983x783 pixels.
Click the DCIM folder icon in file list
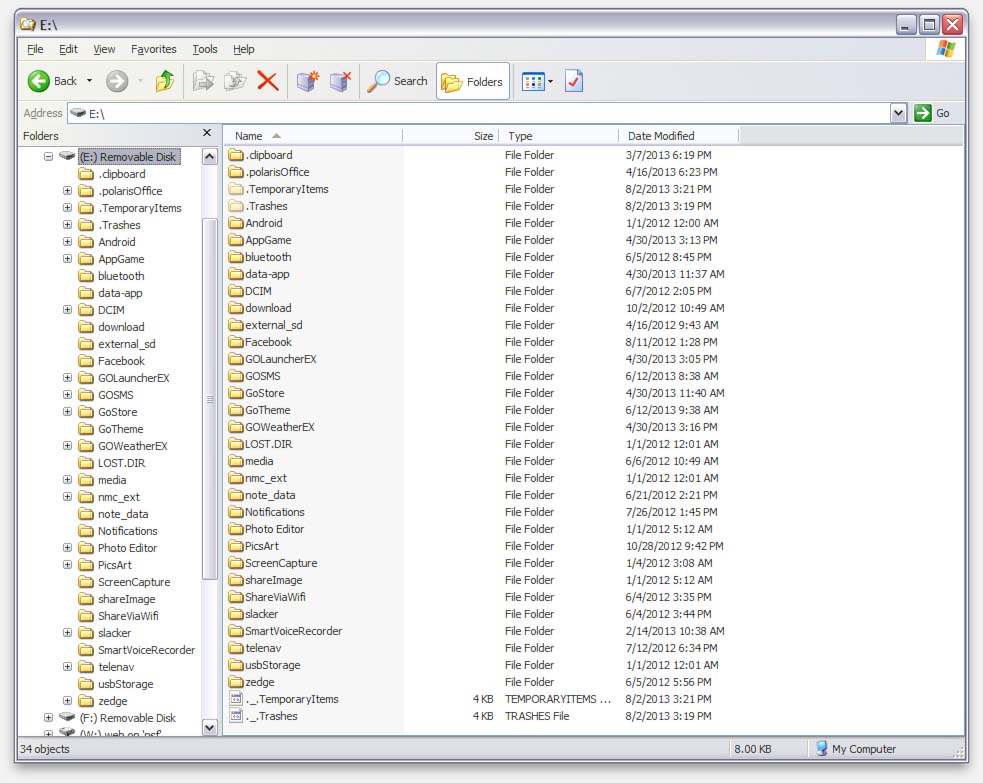236,291
